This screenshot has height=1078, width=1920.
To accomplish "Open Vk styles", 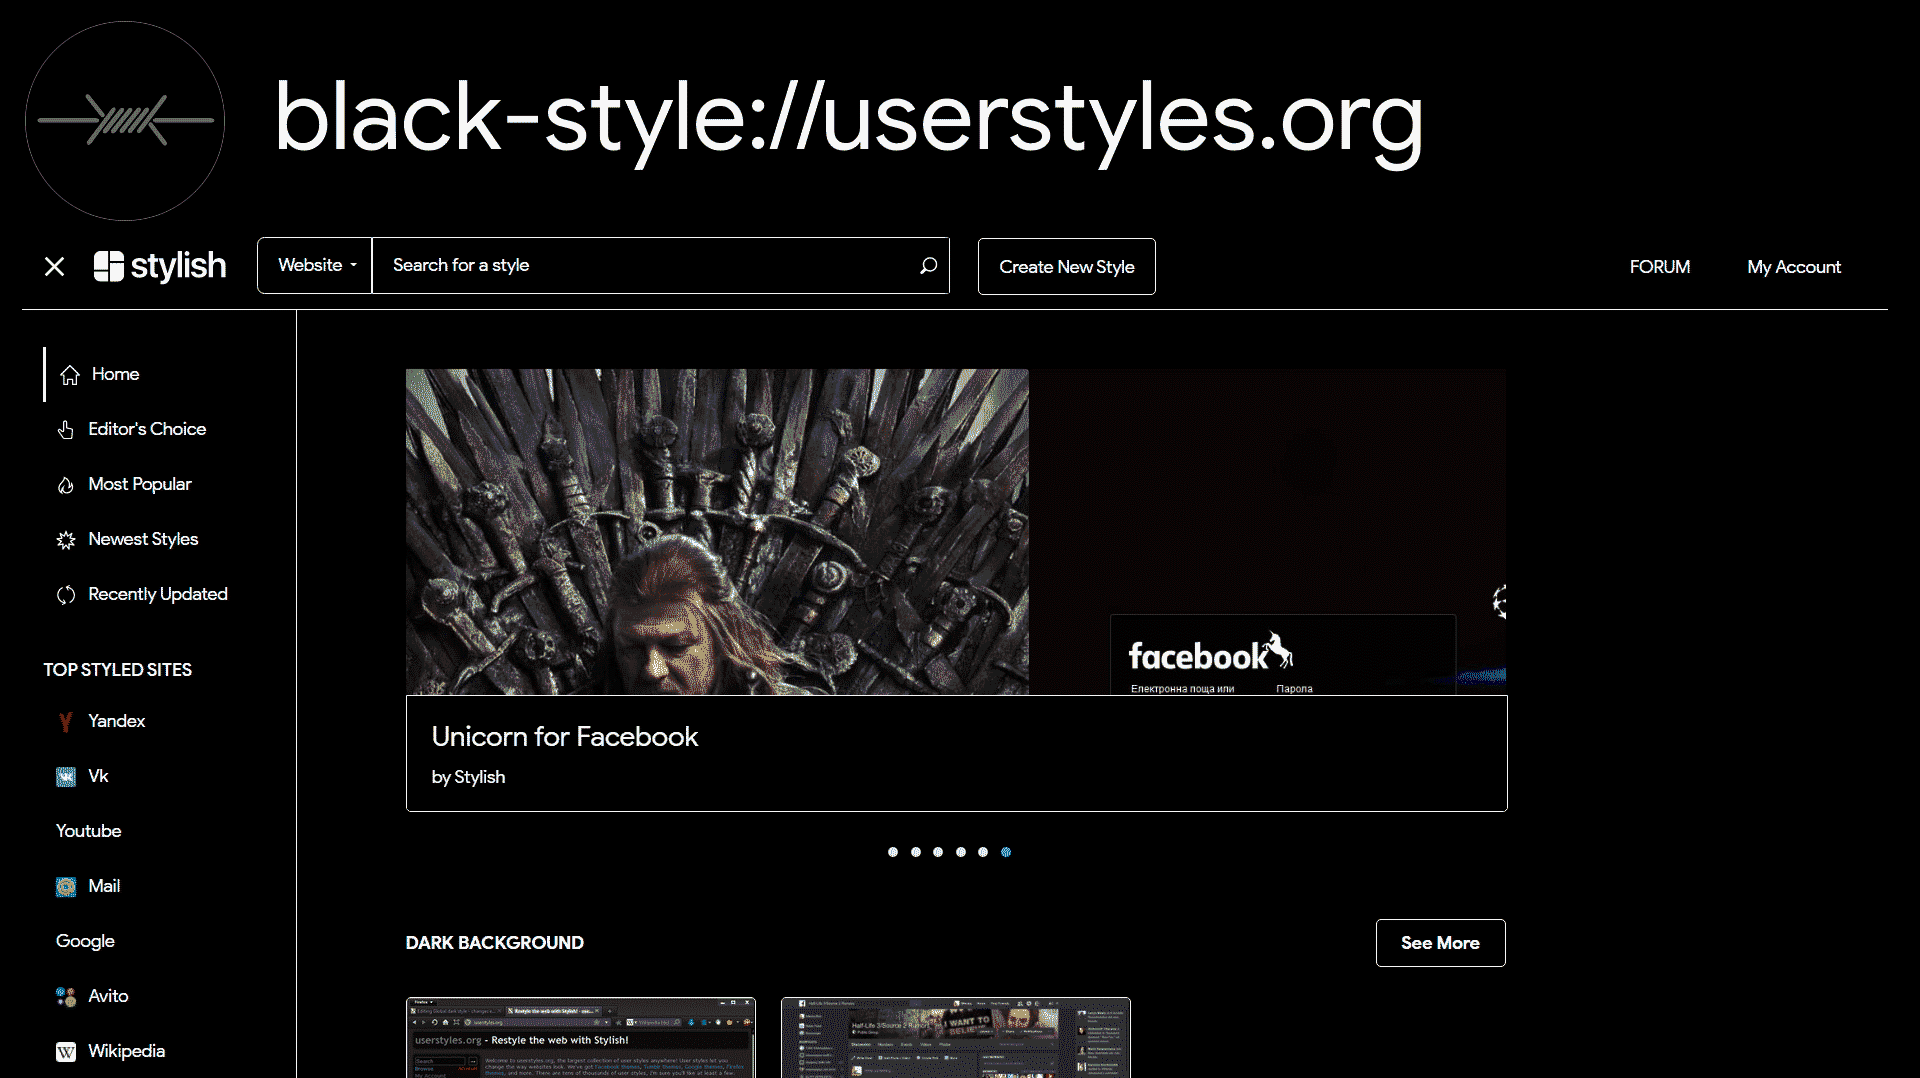I will (98, 776).
